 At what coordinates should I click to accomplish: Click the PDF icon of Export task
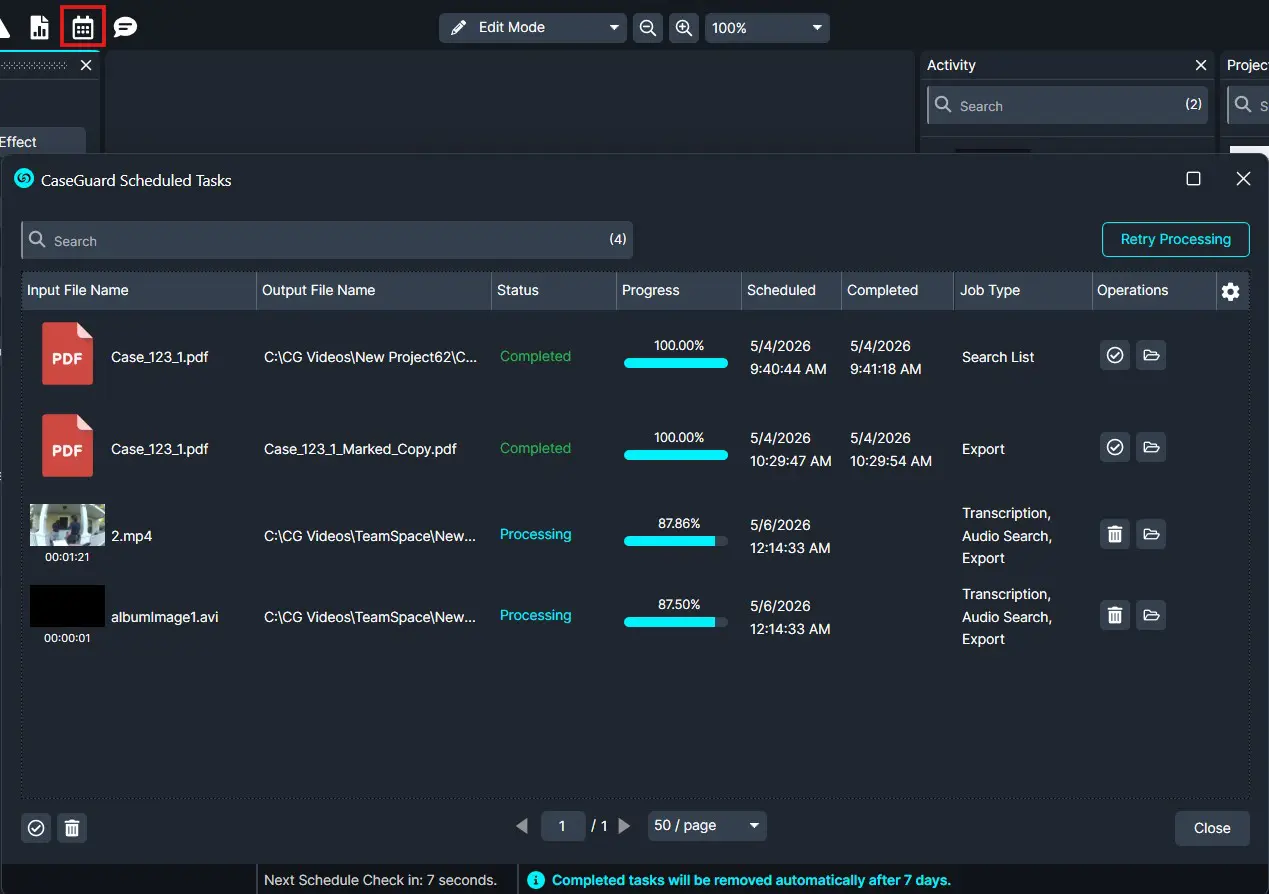pos(67,446)
